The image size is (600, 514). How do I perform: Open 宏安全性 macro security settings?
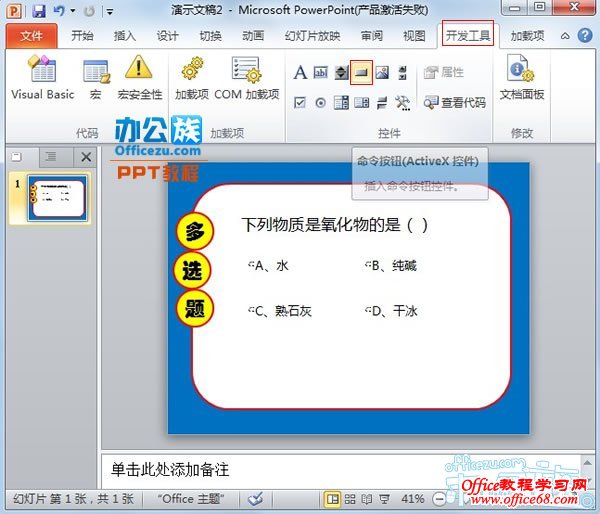coord(139,78)
